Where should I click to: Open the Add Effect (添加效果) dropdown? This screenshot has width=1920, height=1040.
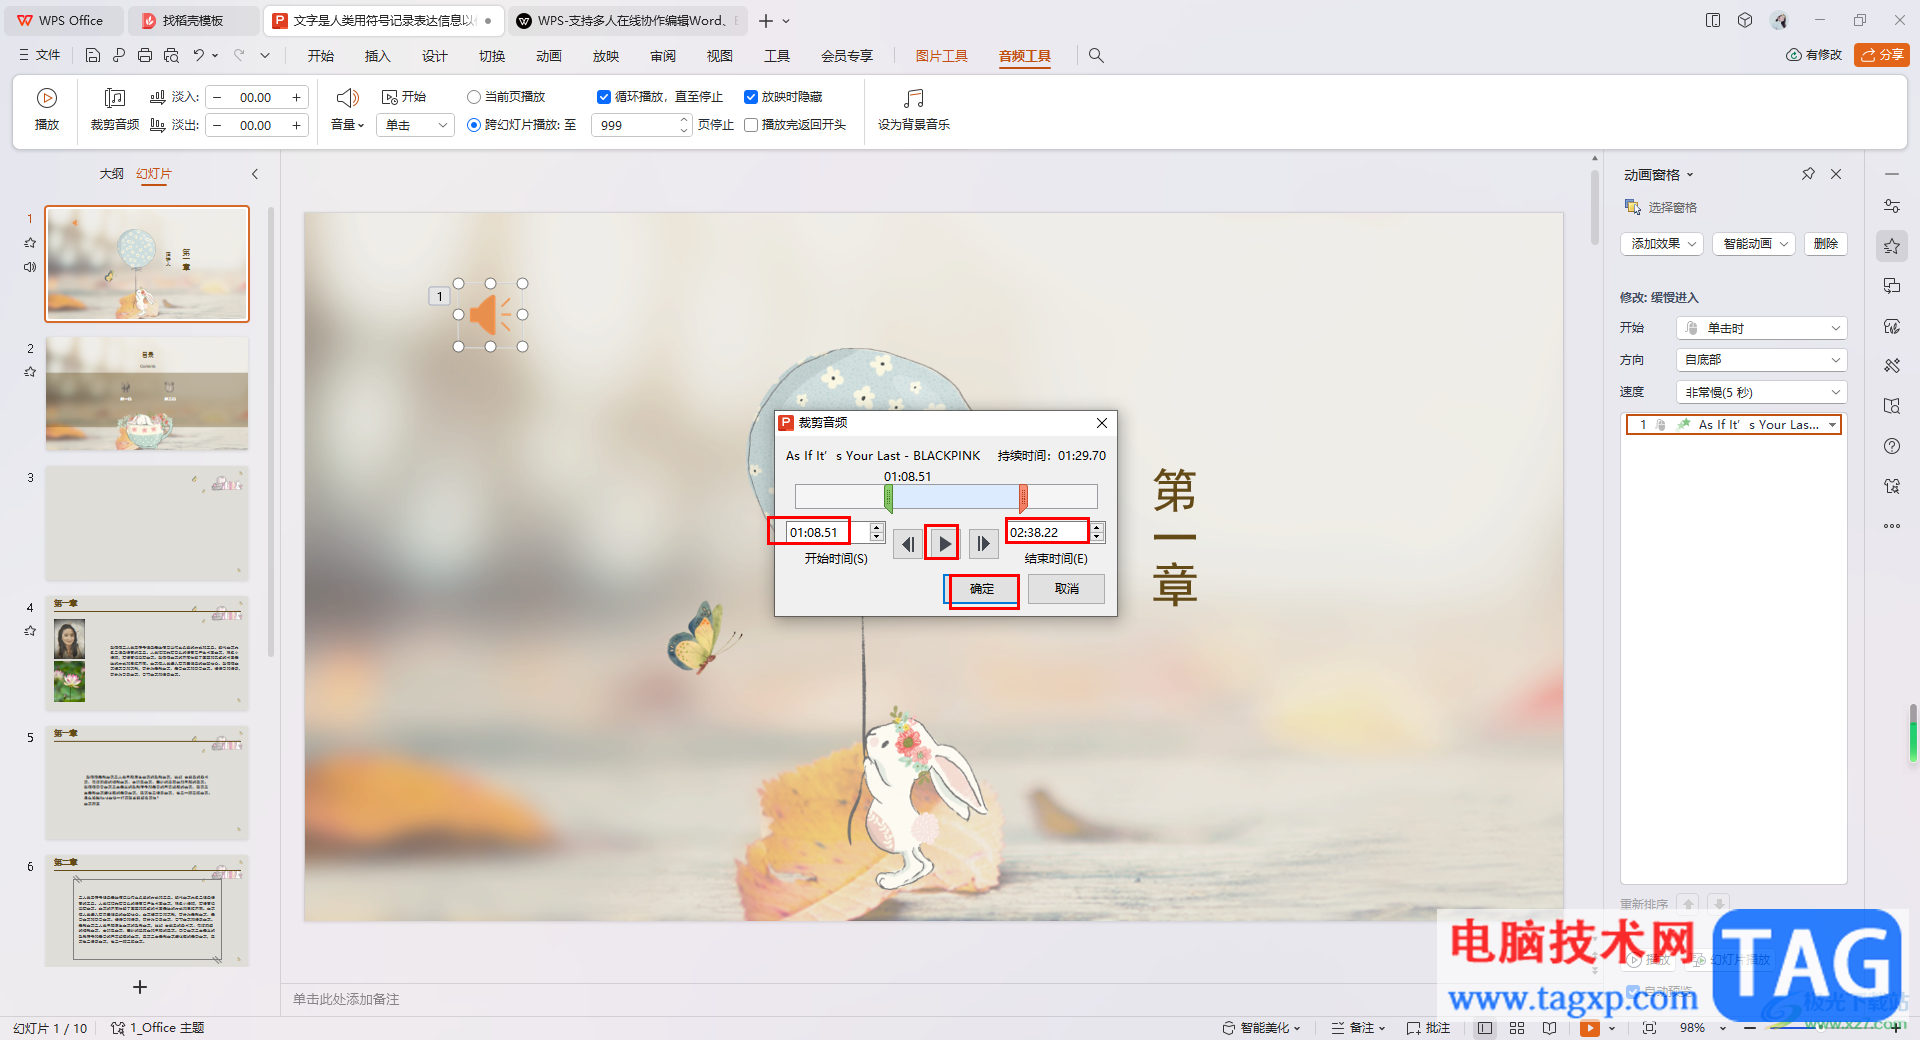[x=1661, y=244]
